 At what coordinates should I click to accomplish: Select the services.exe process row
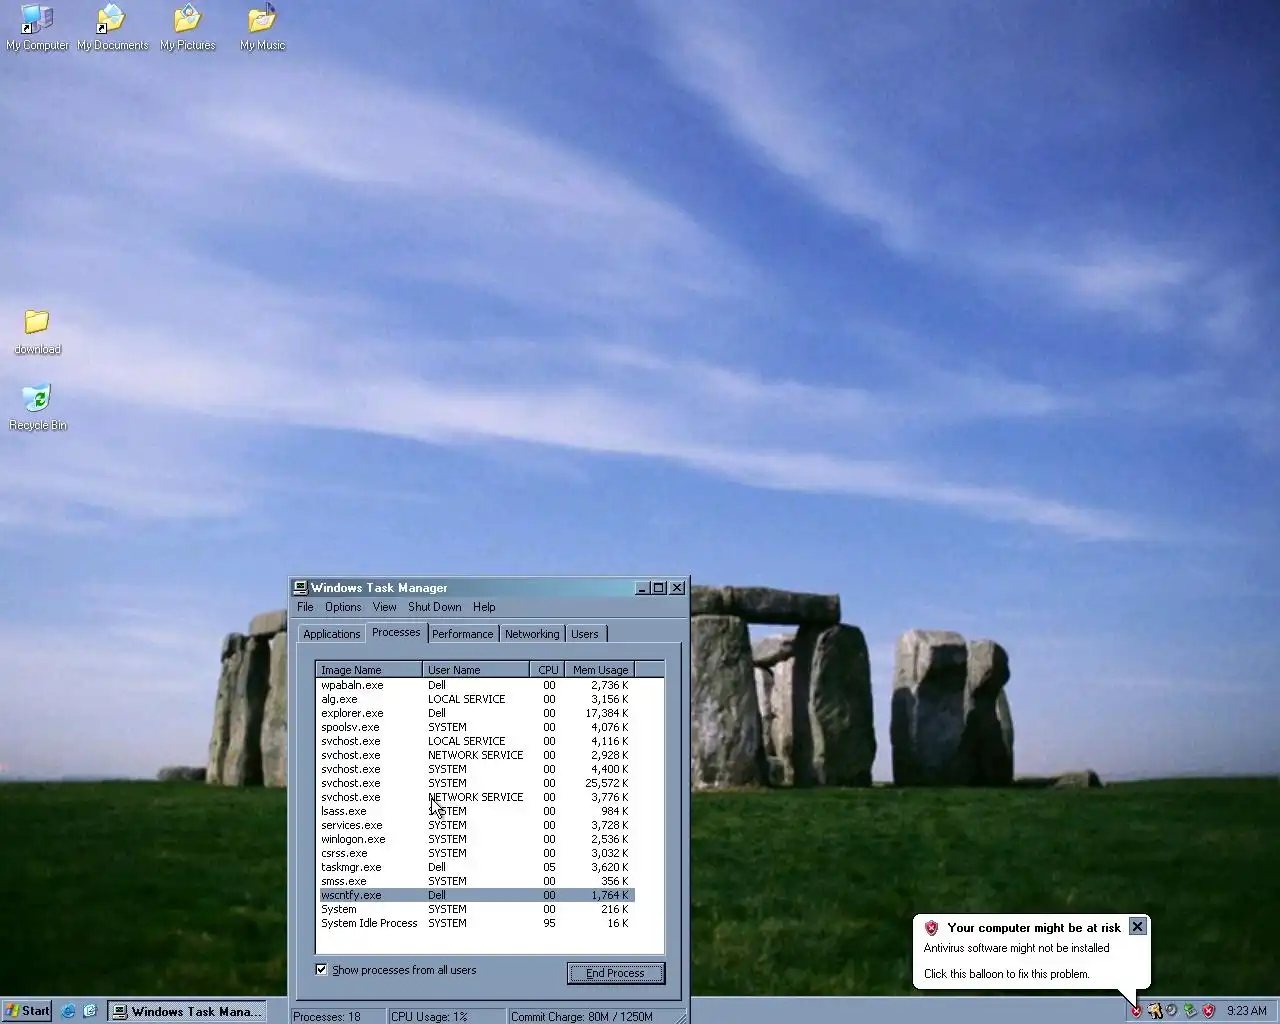pyautogui.click(x=477, y=825)
